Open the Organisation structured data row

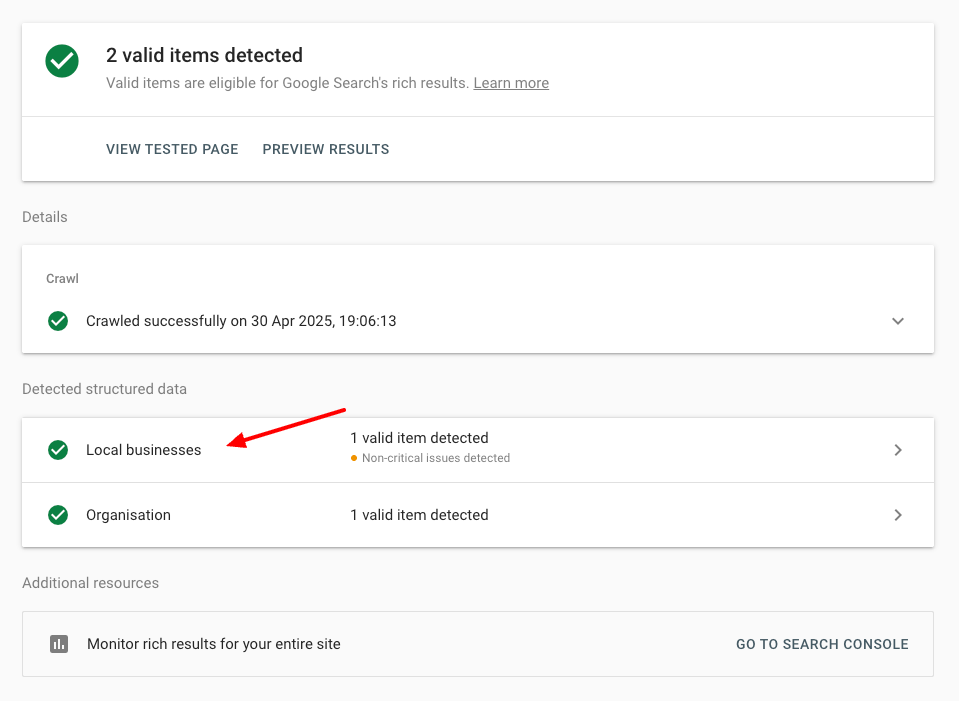(478, 515)
